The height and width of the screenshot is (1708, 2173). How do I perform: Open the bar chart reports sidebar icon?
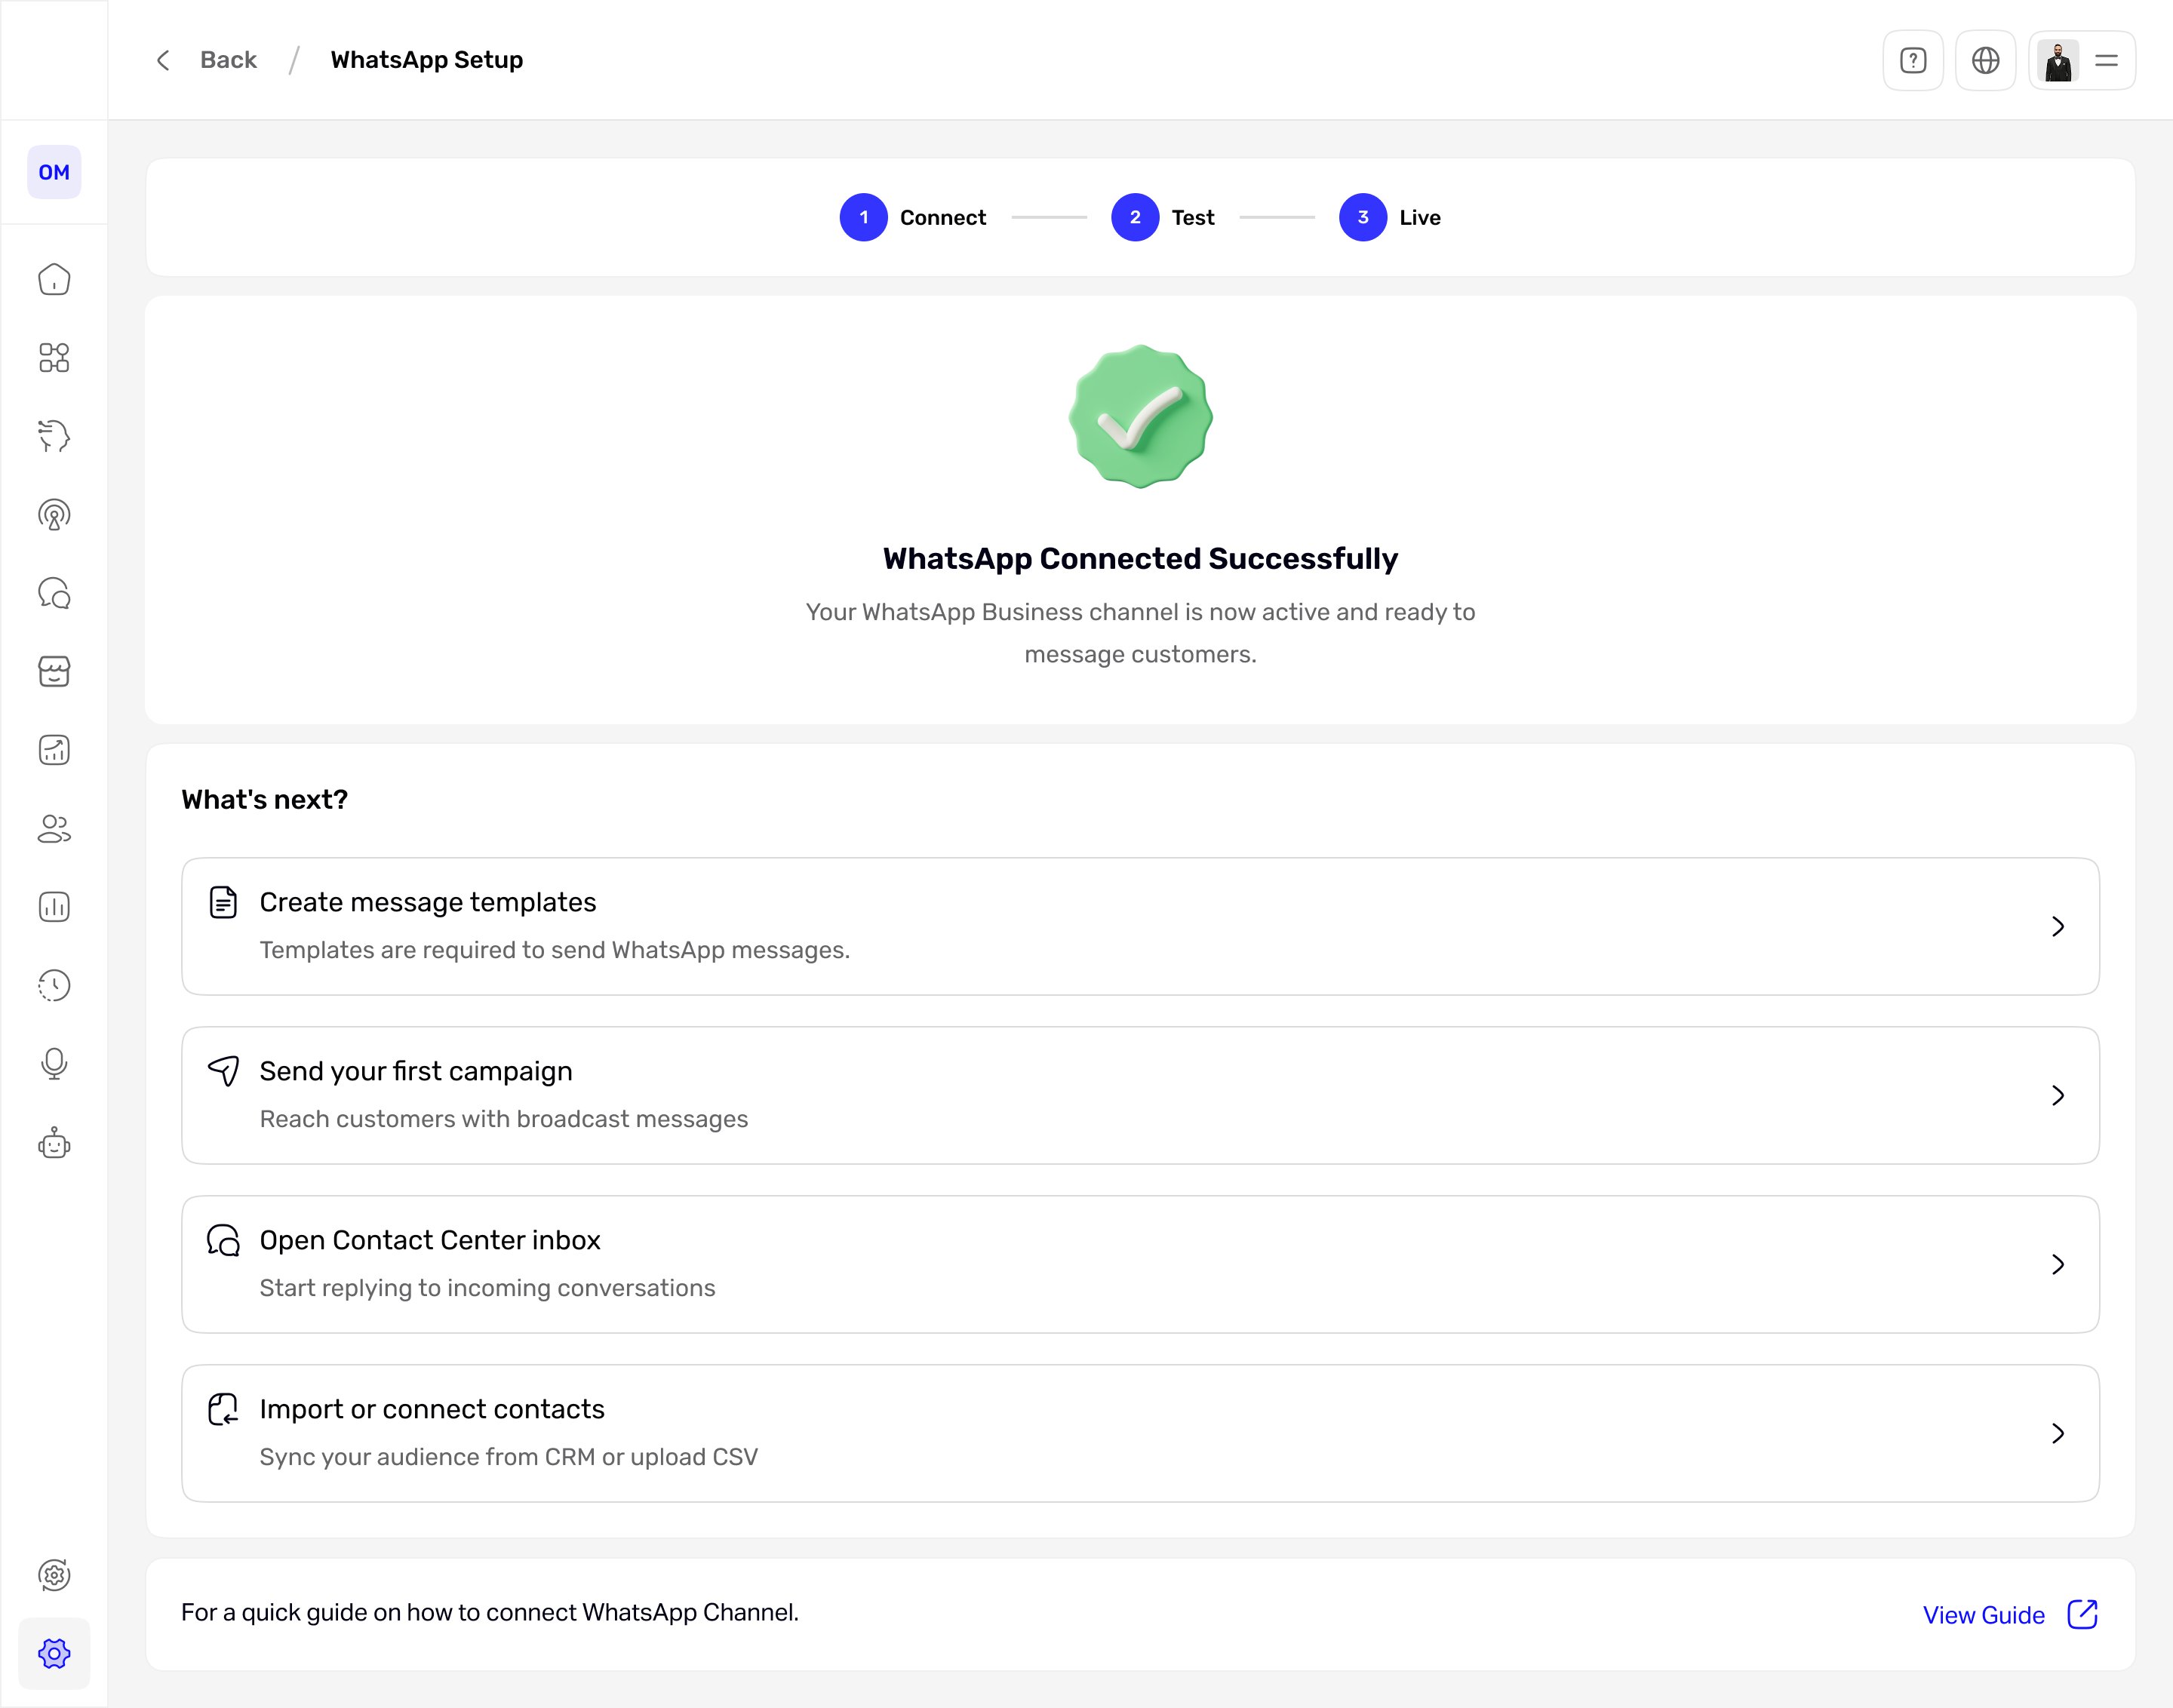coord(54,907)
